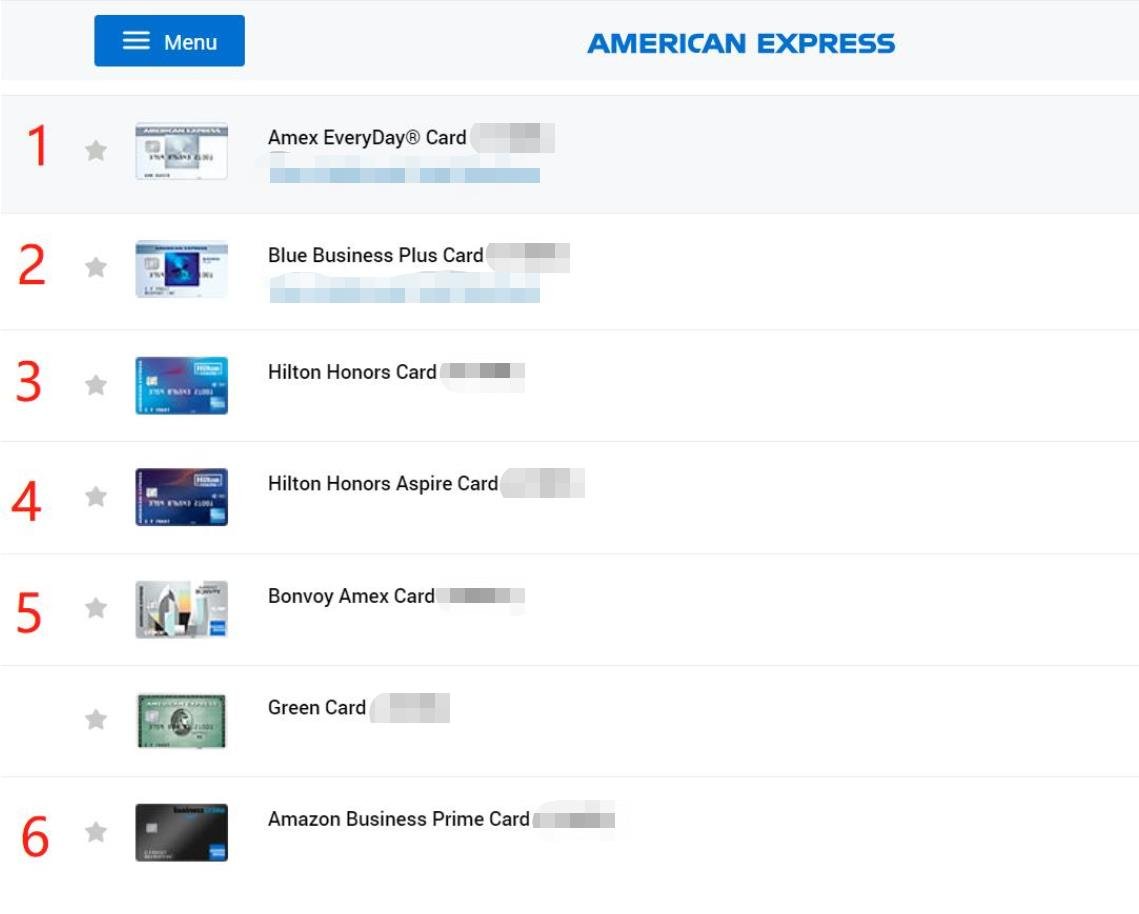Toggle favorite star for Hilton Honors Card
Viewport: 1139px width, 914px height.
coord(96,384)
